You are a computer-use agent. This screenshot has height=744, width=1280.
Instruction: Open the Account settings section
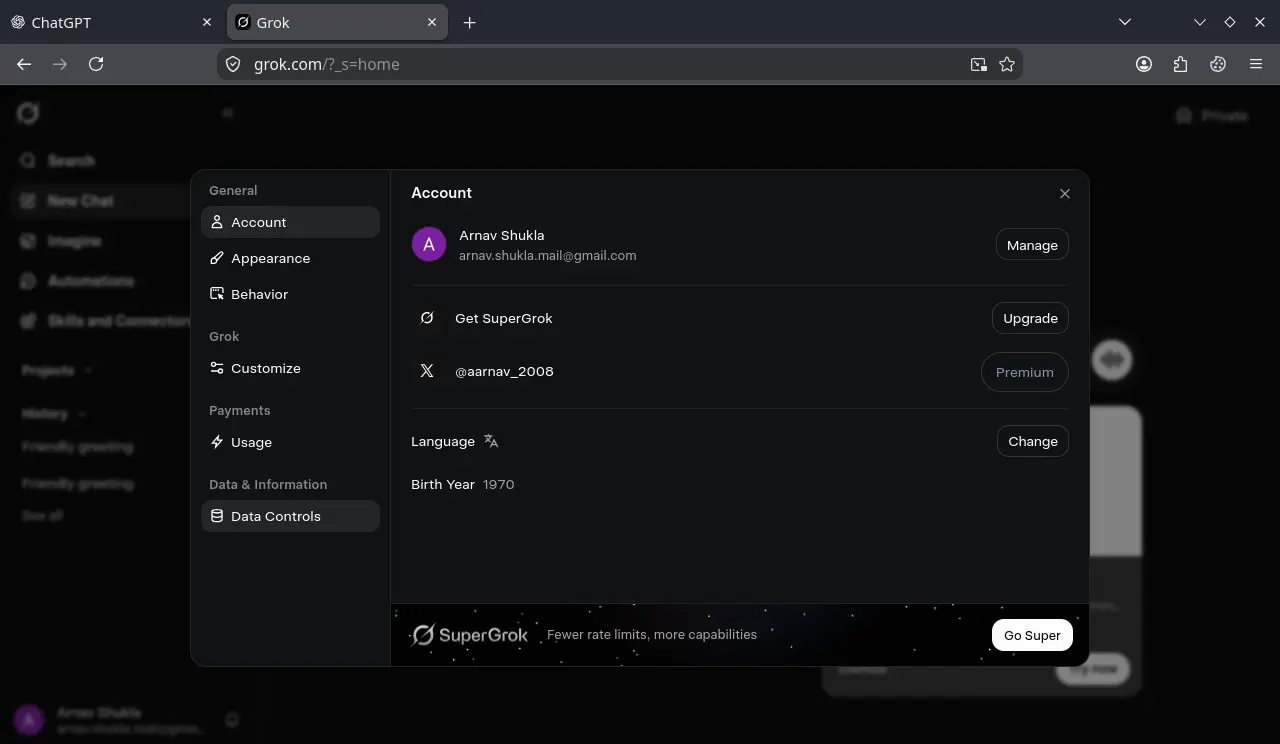tap(290, 222)
